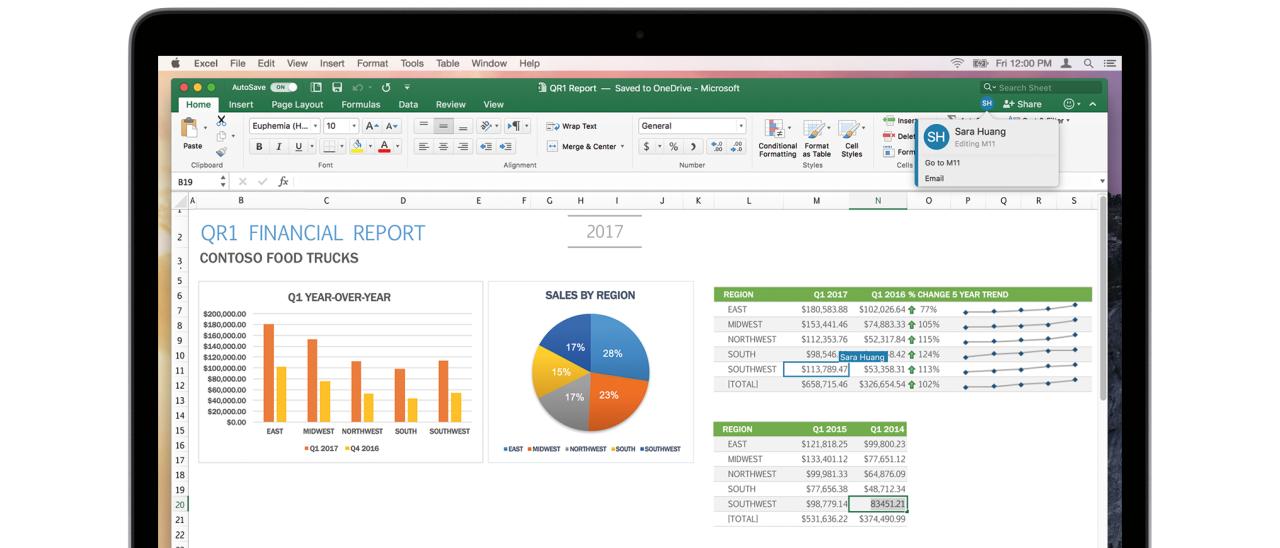Screen dimensions: 1280x548
Task: Expand the text orientation dropdown
Action: click(497, 126)
